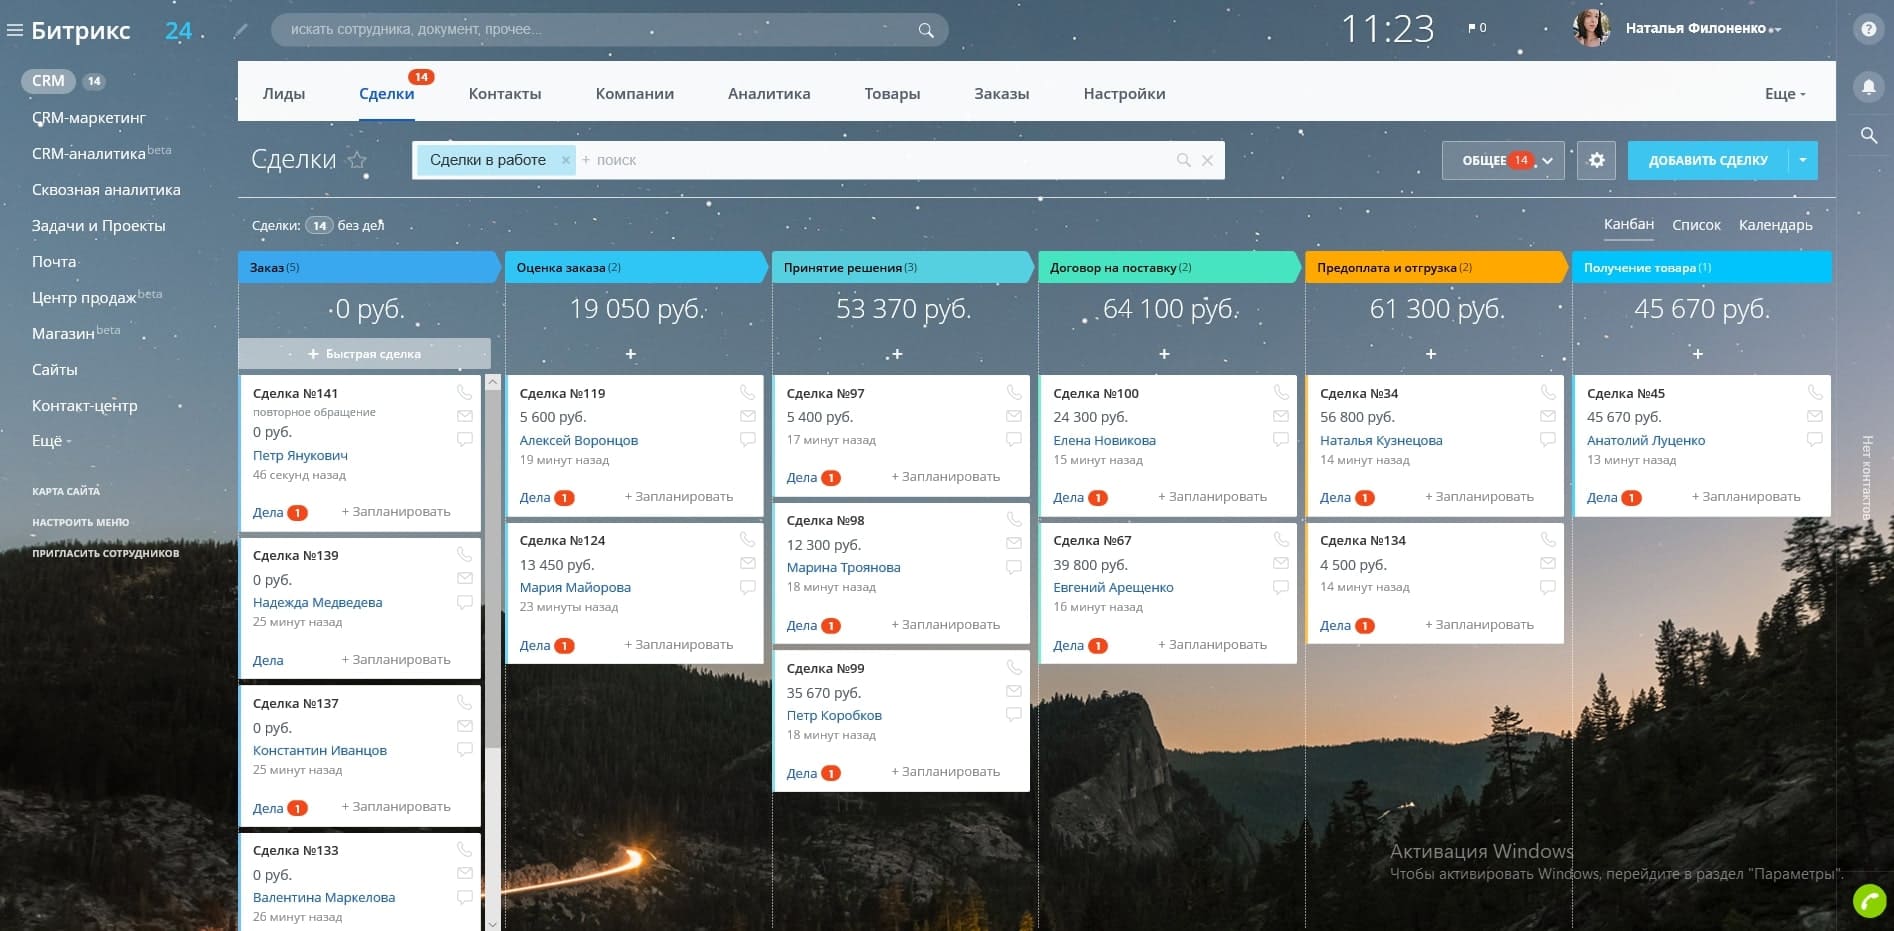Click the global search field at top
The height and width of the screenshot is (931, 1894).
click(x=600, y=30)
